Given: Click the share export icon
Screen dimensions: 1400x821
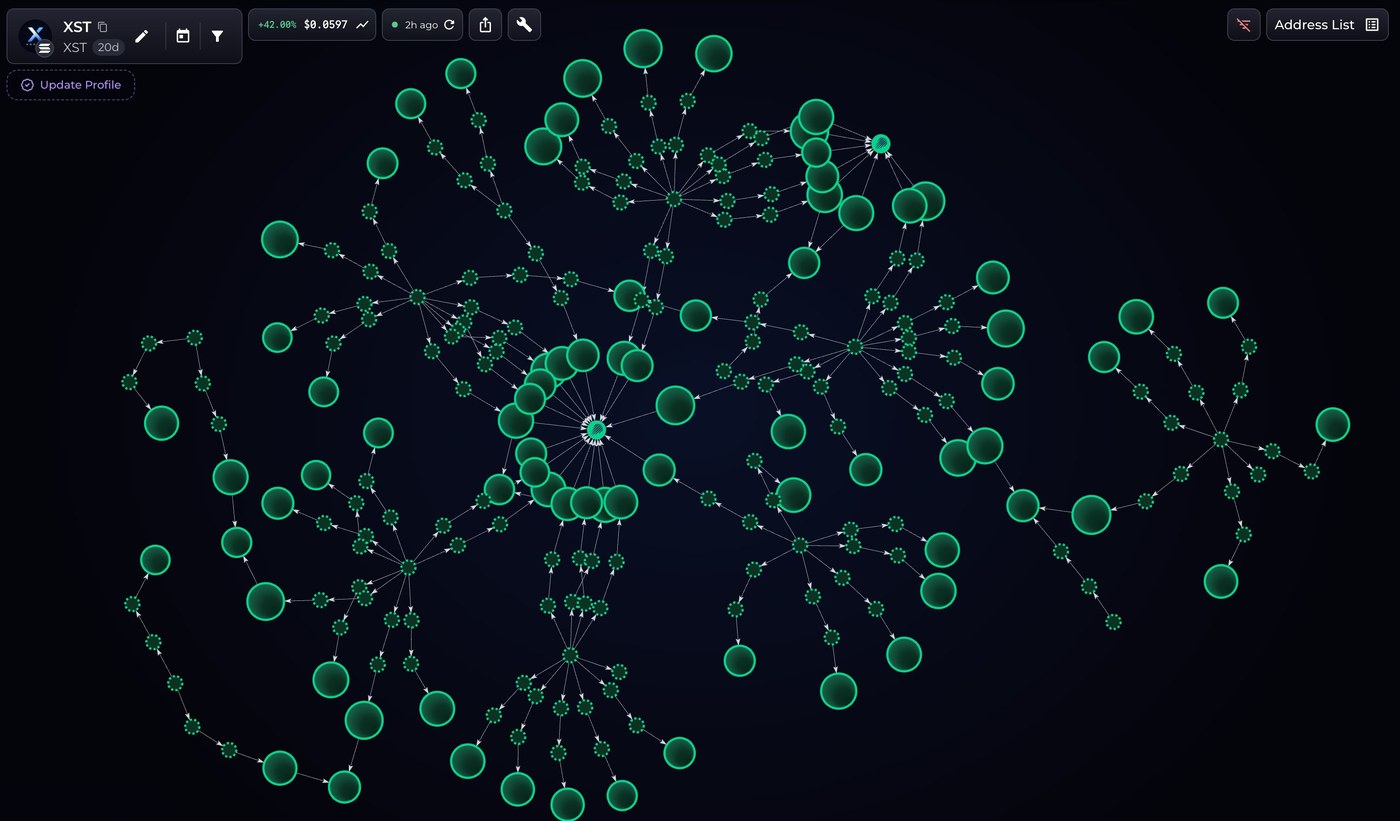Looking at the screenshot, I should point(485,25).
